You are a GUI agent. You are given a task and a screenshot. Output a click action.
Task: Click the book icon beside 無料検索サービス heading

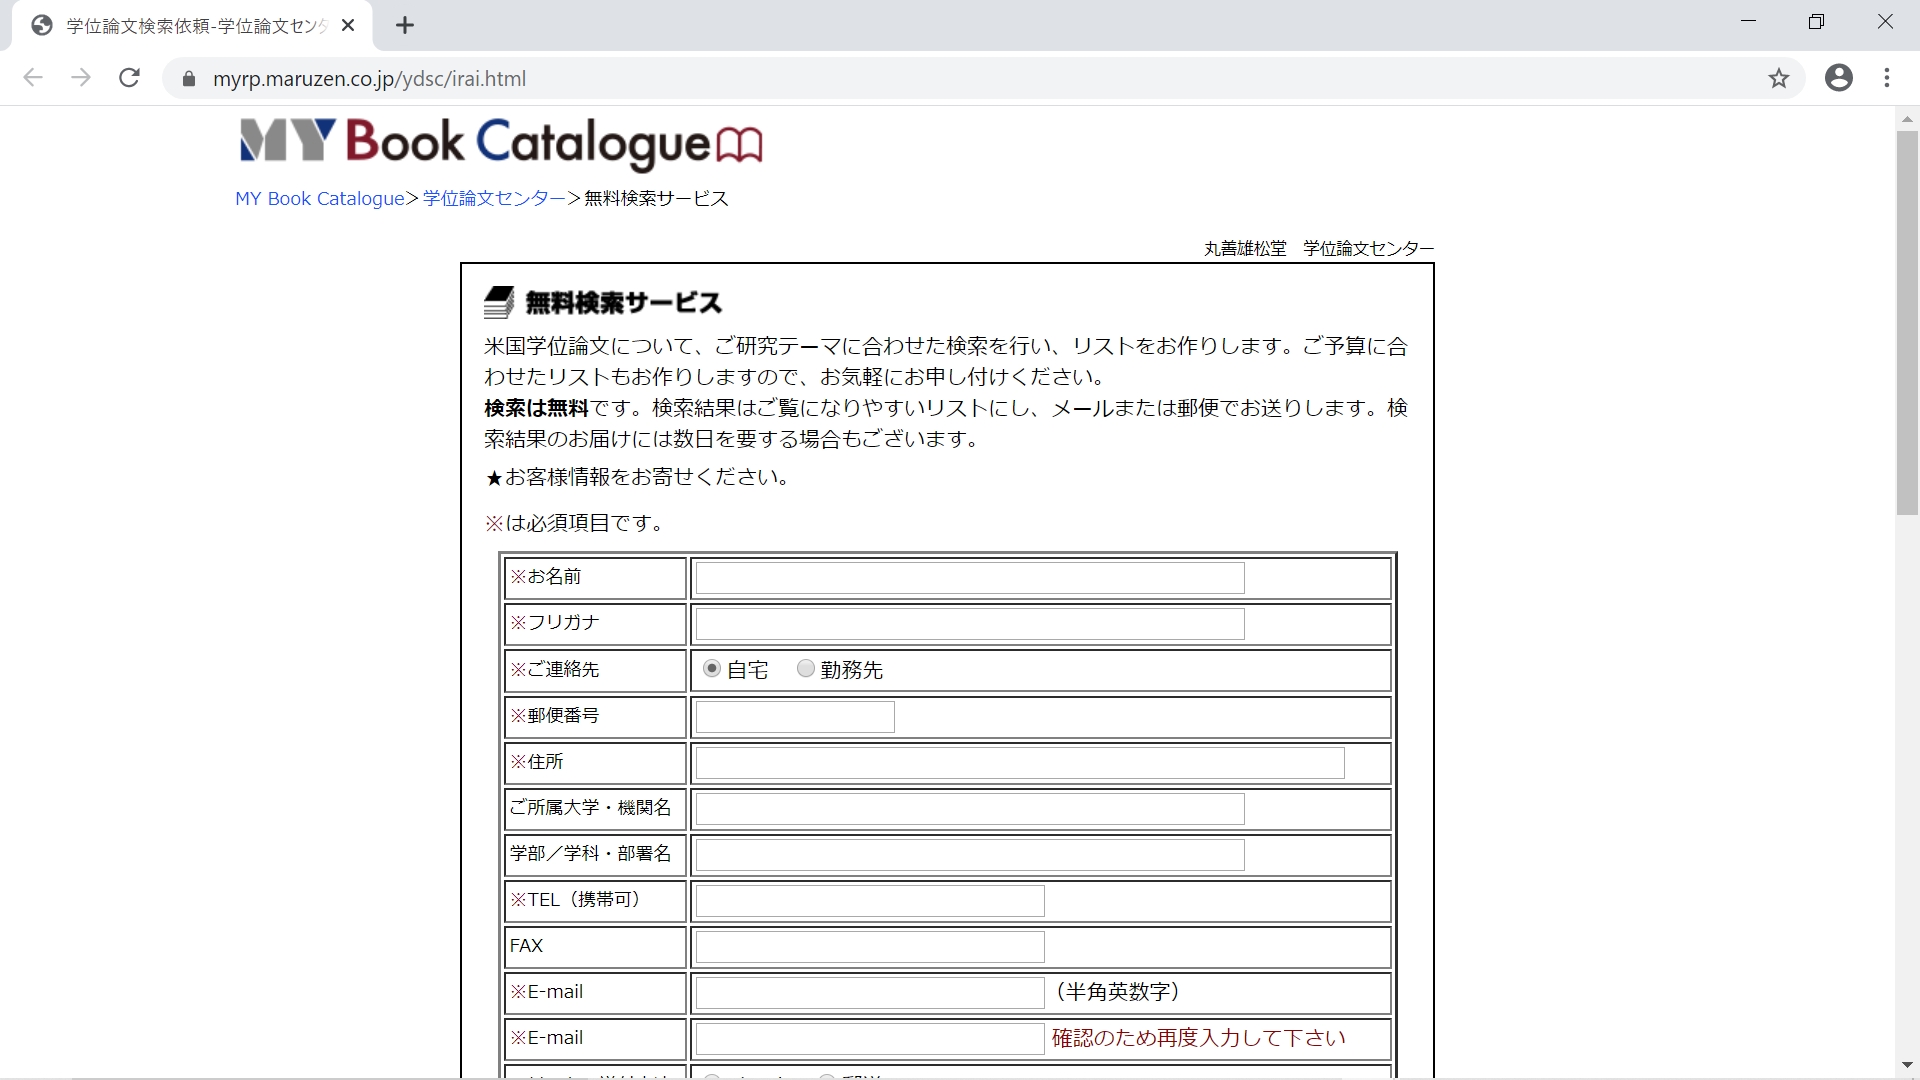point(499,302)
